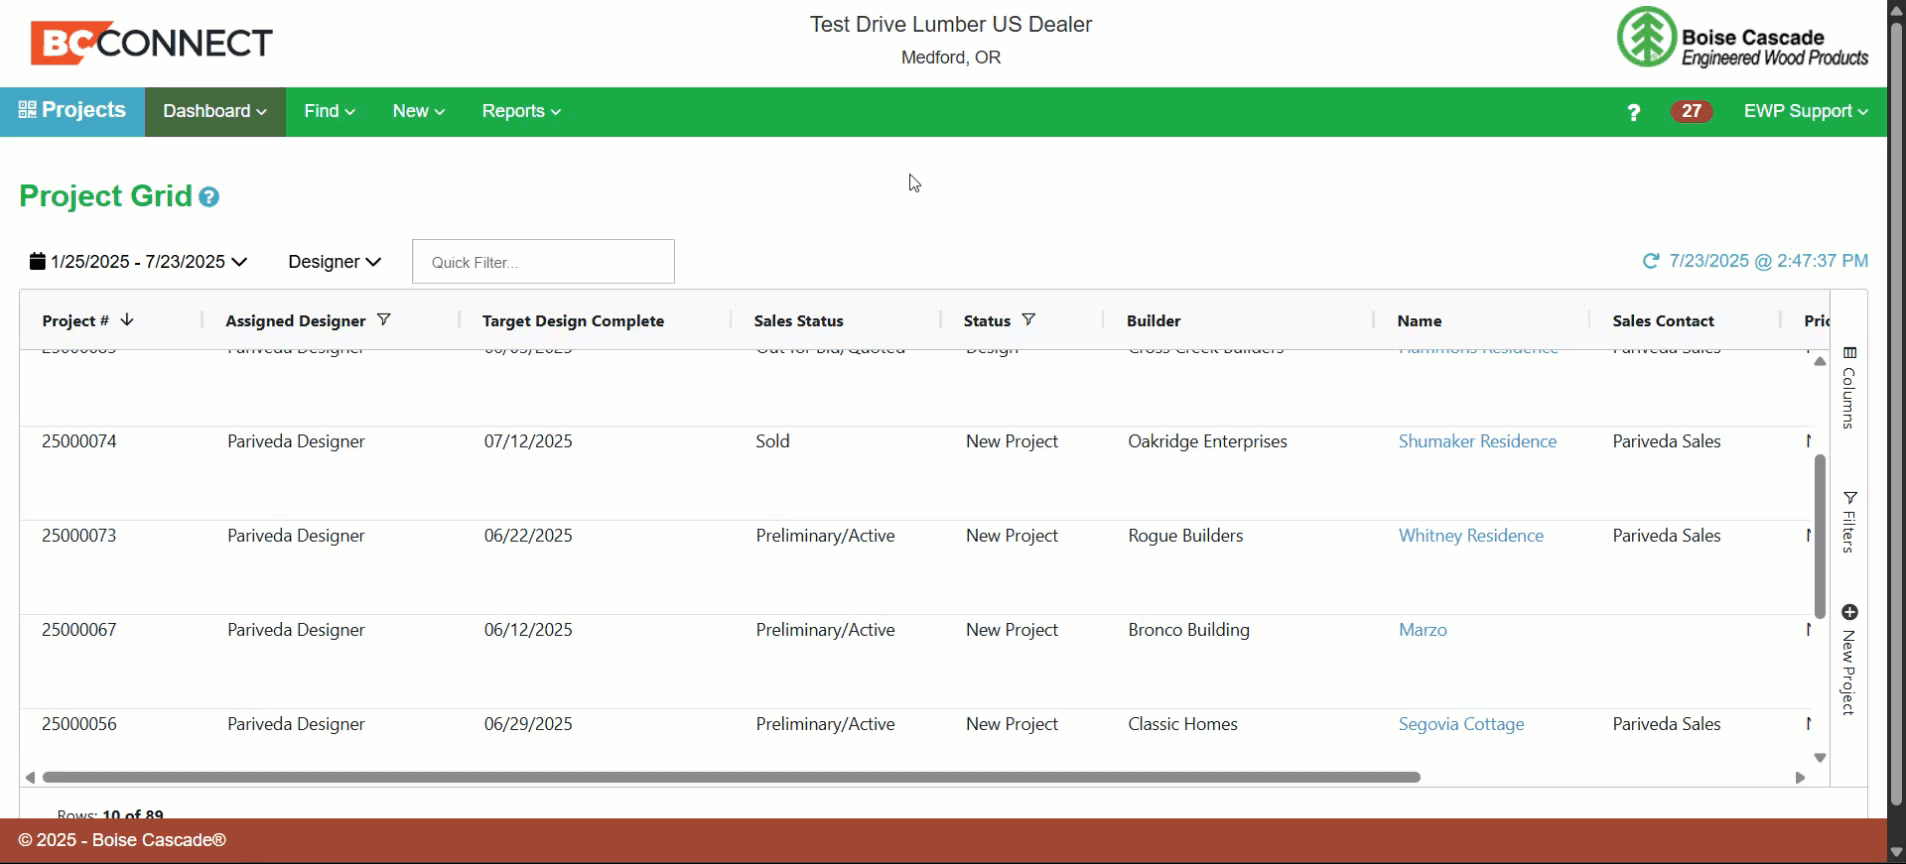Screen dimensions: 1906x864
Task: Open the Whitney Residence project link
Action: [x=1471, y=535]
